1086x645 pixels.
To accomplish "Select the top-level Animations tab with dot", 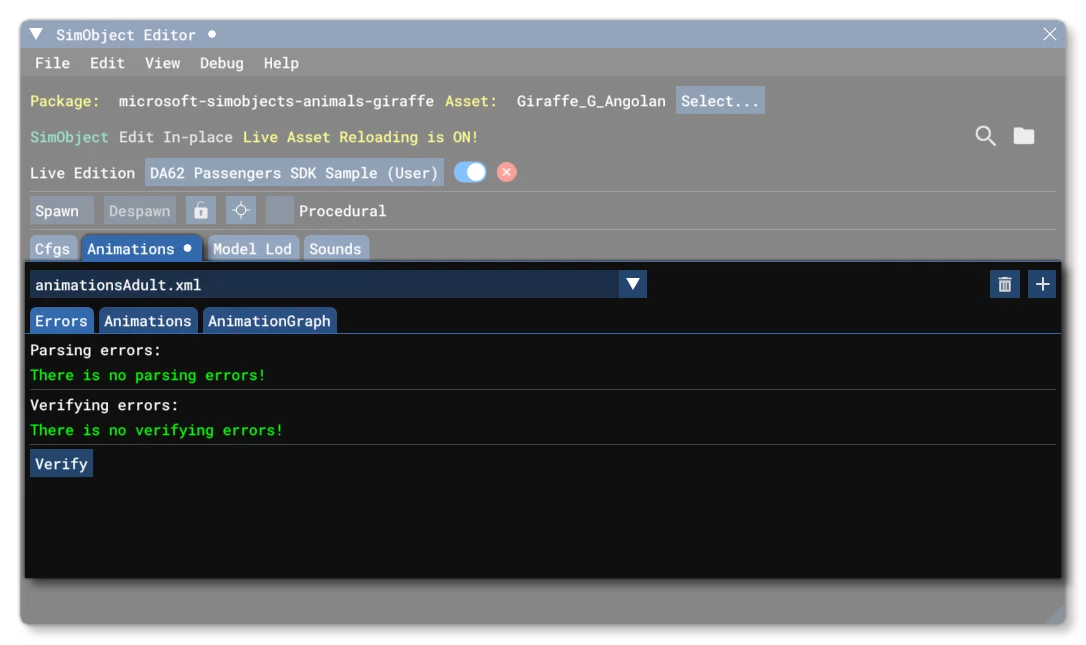I will tap(141, 249).
